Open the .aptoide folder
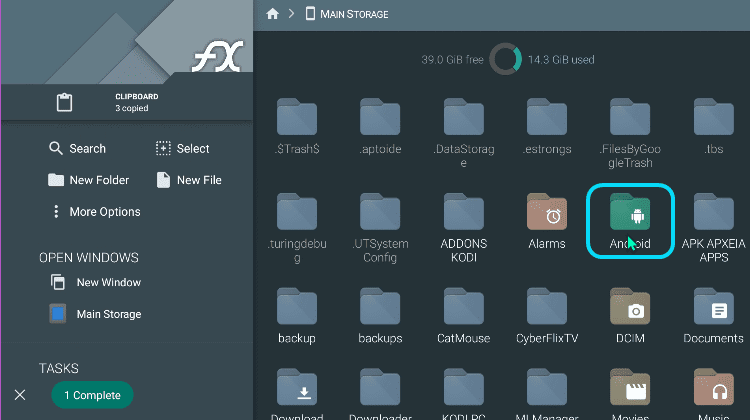Image resolution: width=750 pixels, height=420 pixels. [380, 127]
